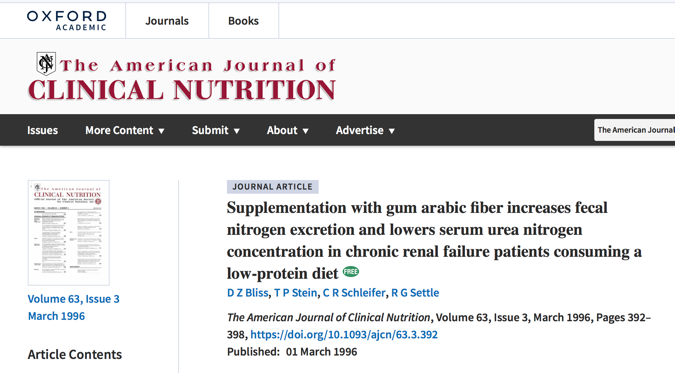Open the Issues menu item
This screenshot has height=373, width=675.
(x=43, y=130)
